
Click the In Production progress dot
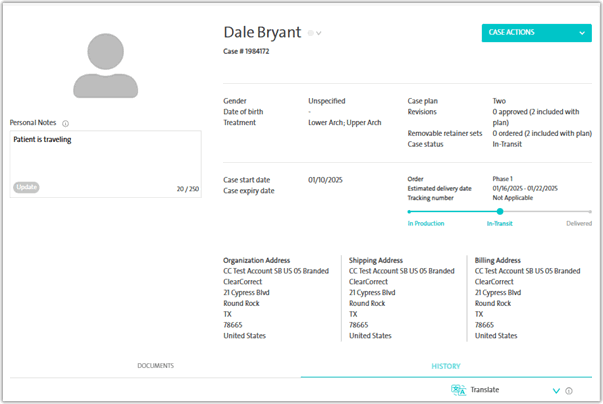pos(409,211)
